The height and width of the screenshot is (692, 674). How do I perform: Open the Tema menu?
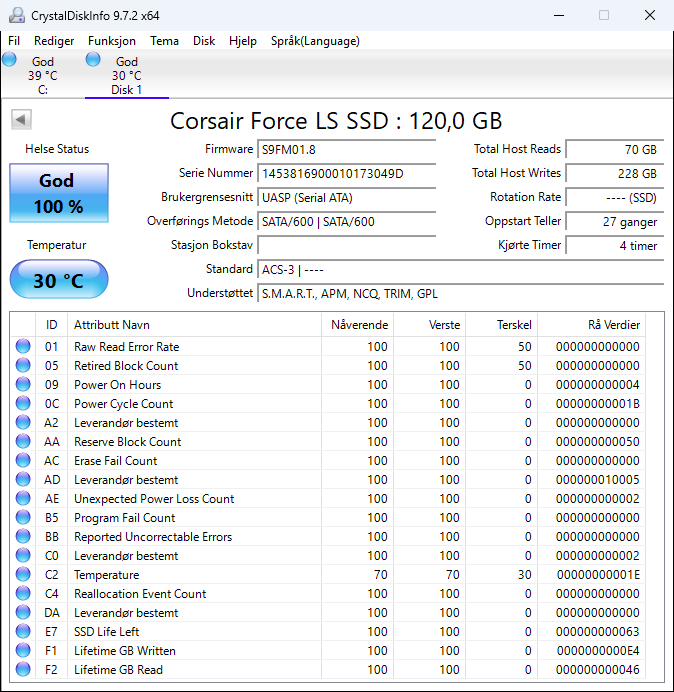(164, 41)
